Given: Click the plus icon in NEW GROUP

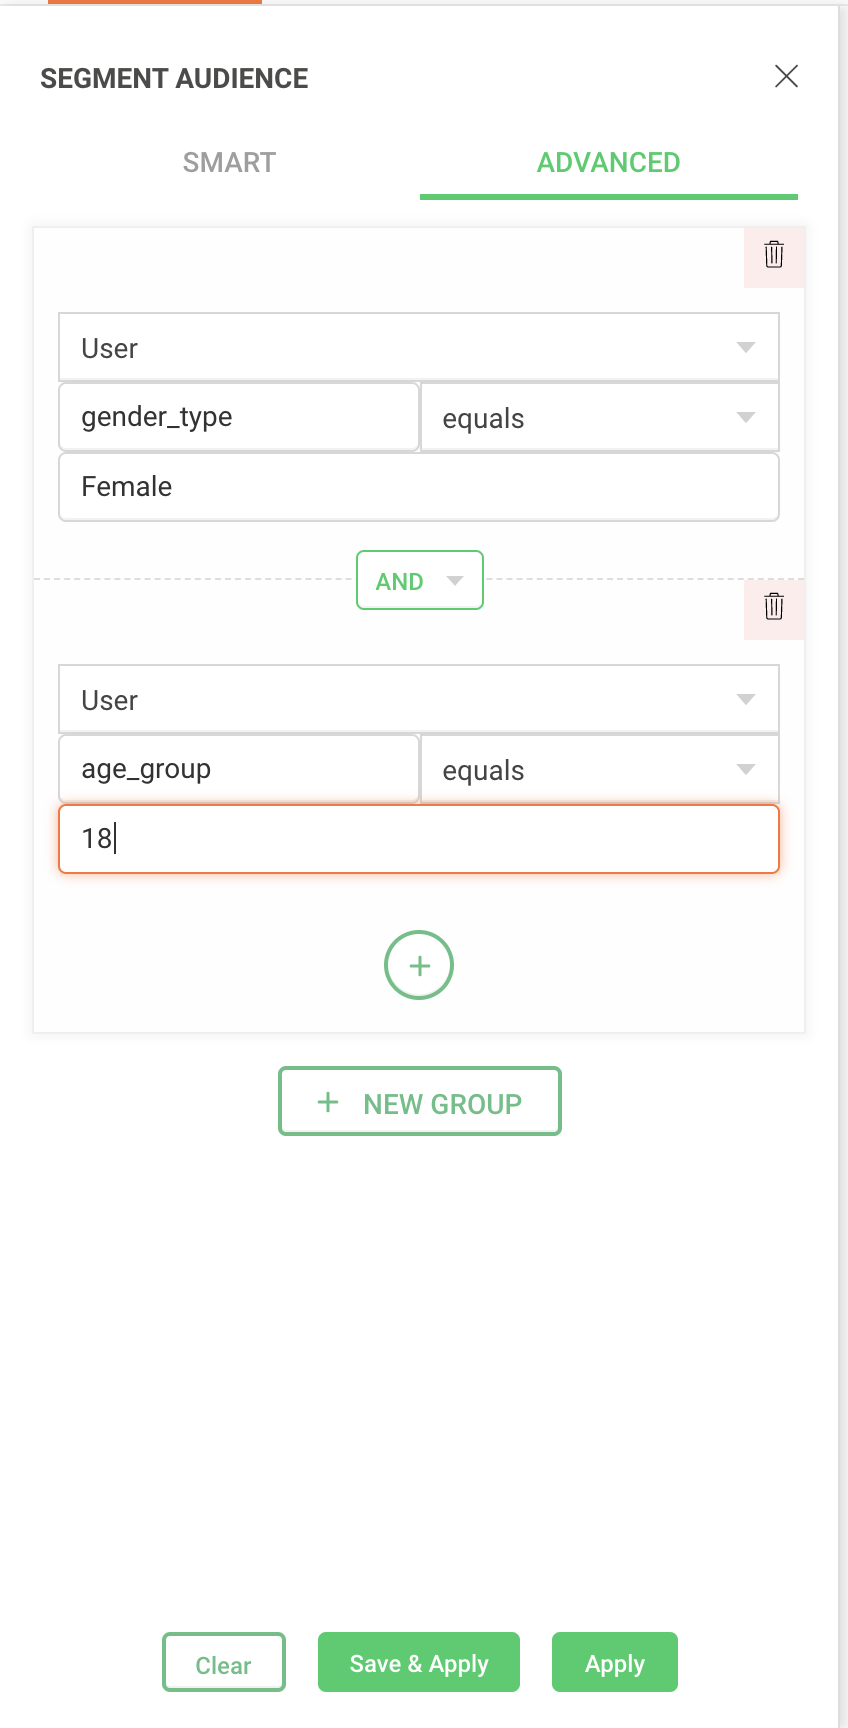Looking at the screenshot, I should [328, 1103].
